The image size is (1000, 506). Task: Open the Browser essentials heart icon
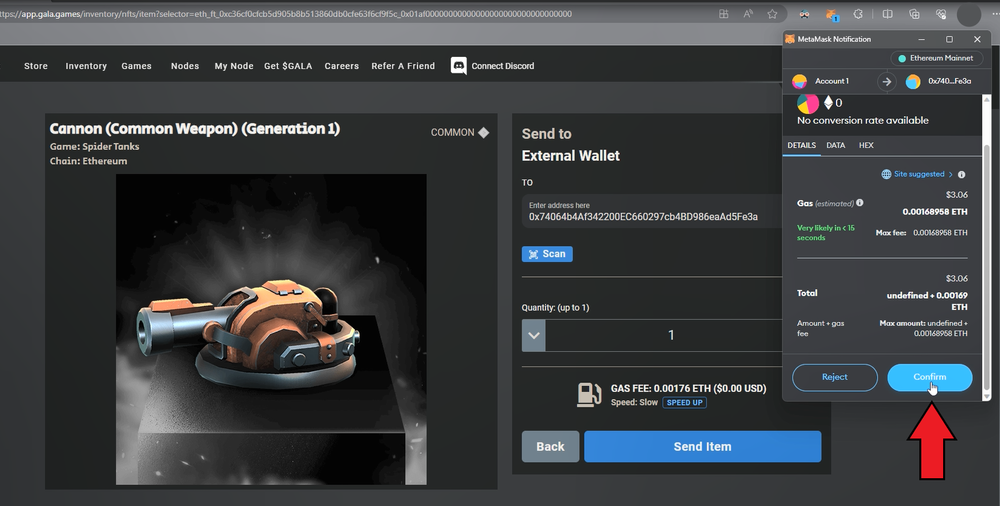coord(941,13)
